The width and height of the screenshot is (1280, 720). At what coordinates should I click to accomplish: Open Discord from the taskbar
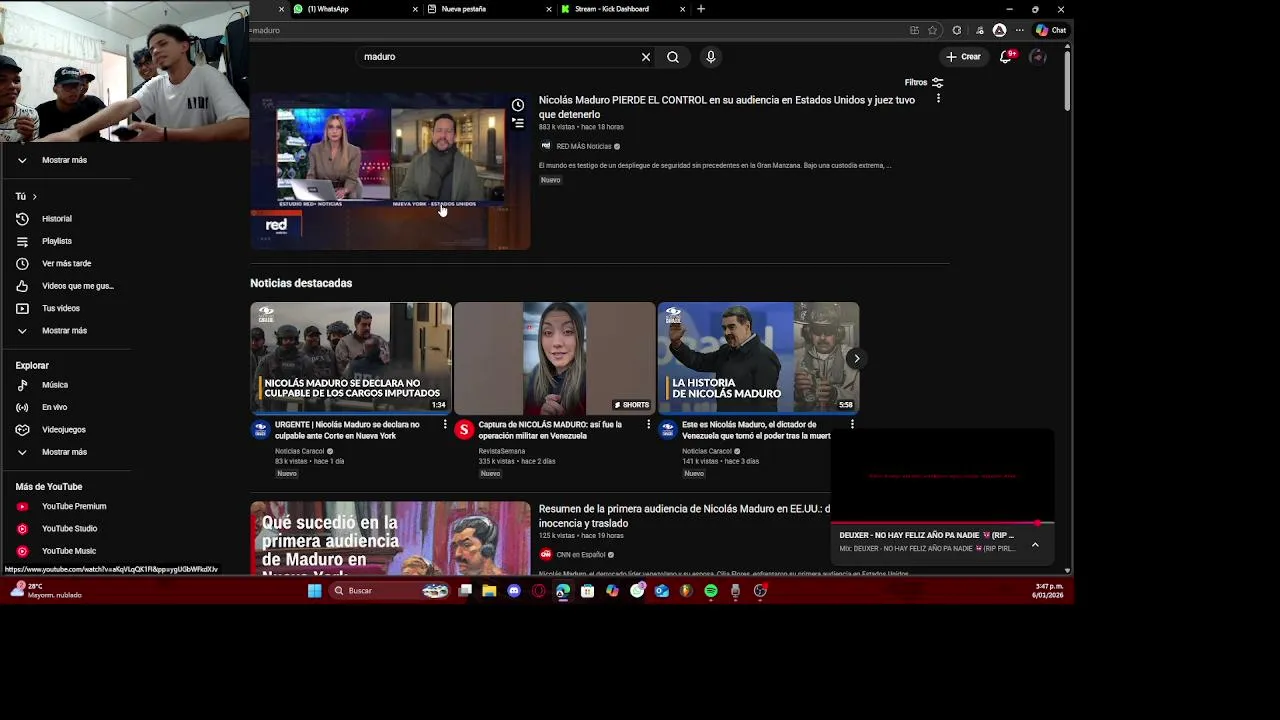click(514, 591)
